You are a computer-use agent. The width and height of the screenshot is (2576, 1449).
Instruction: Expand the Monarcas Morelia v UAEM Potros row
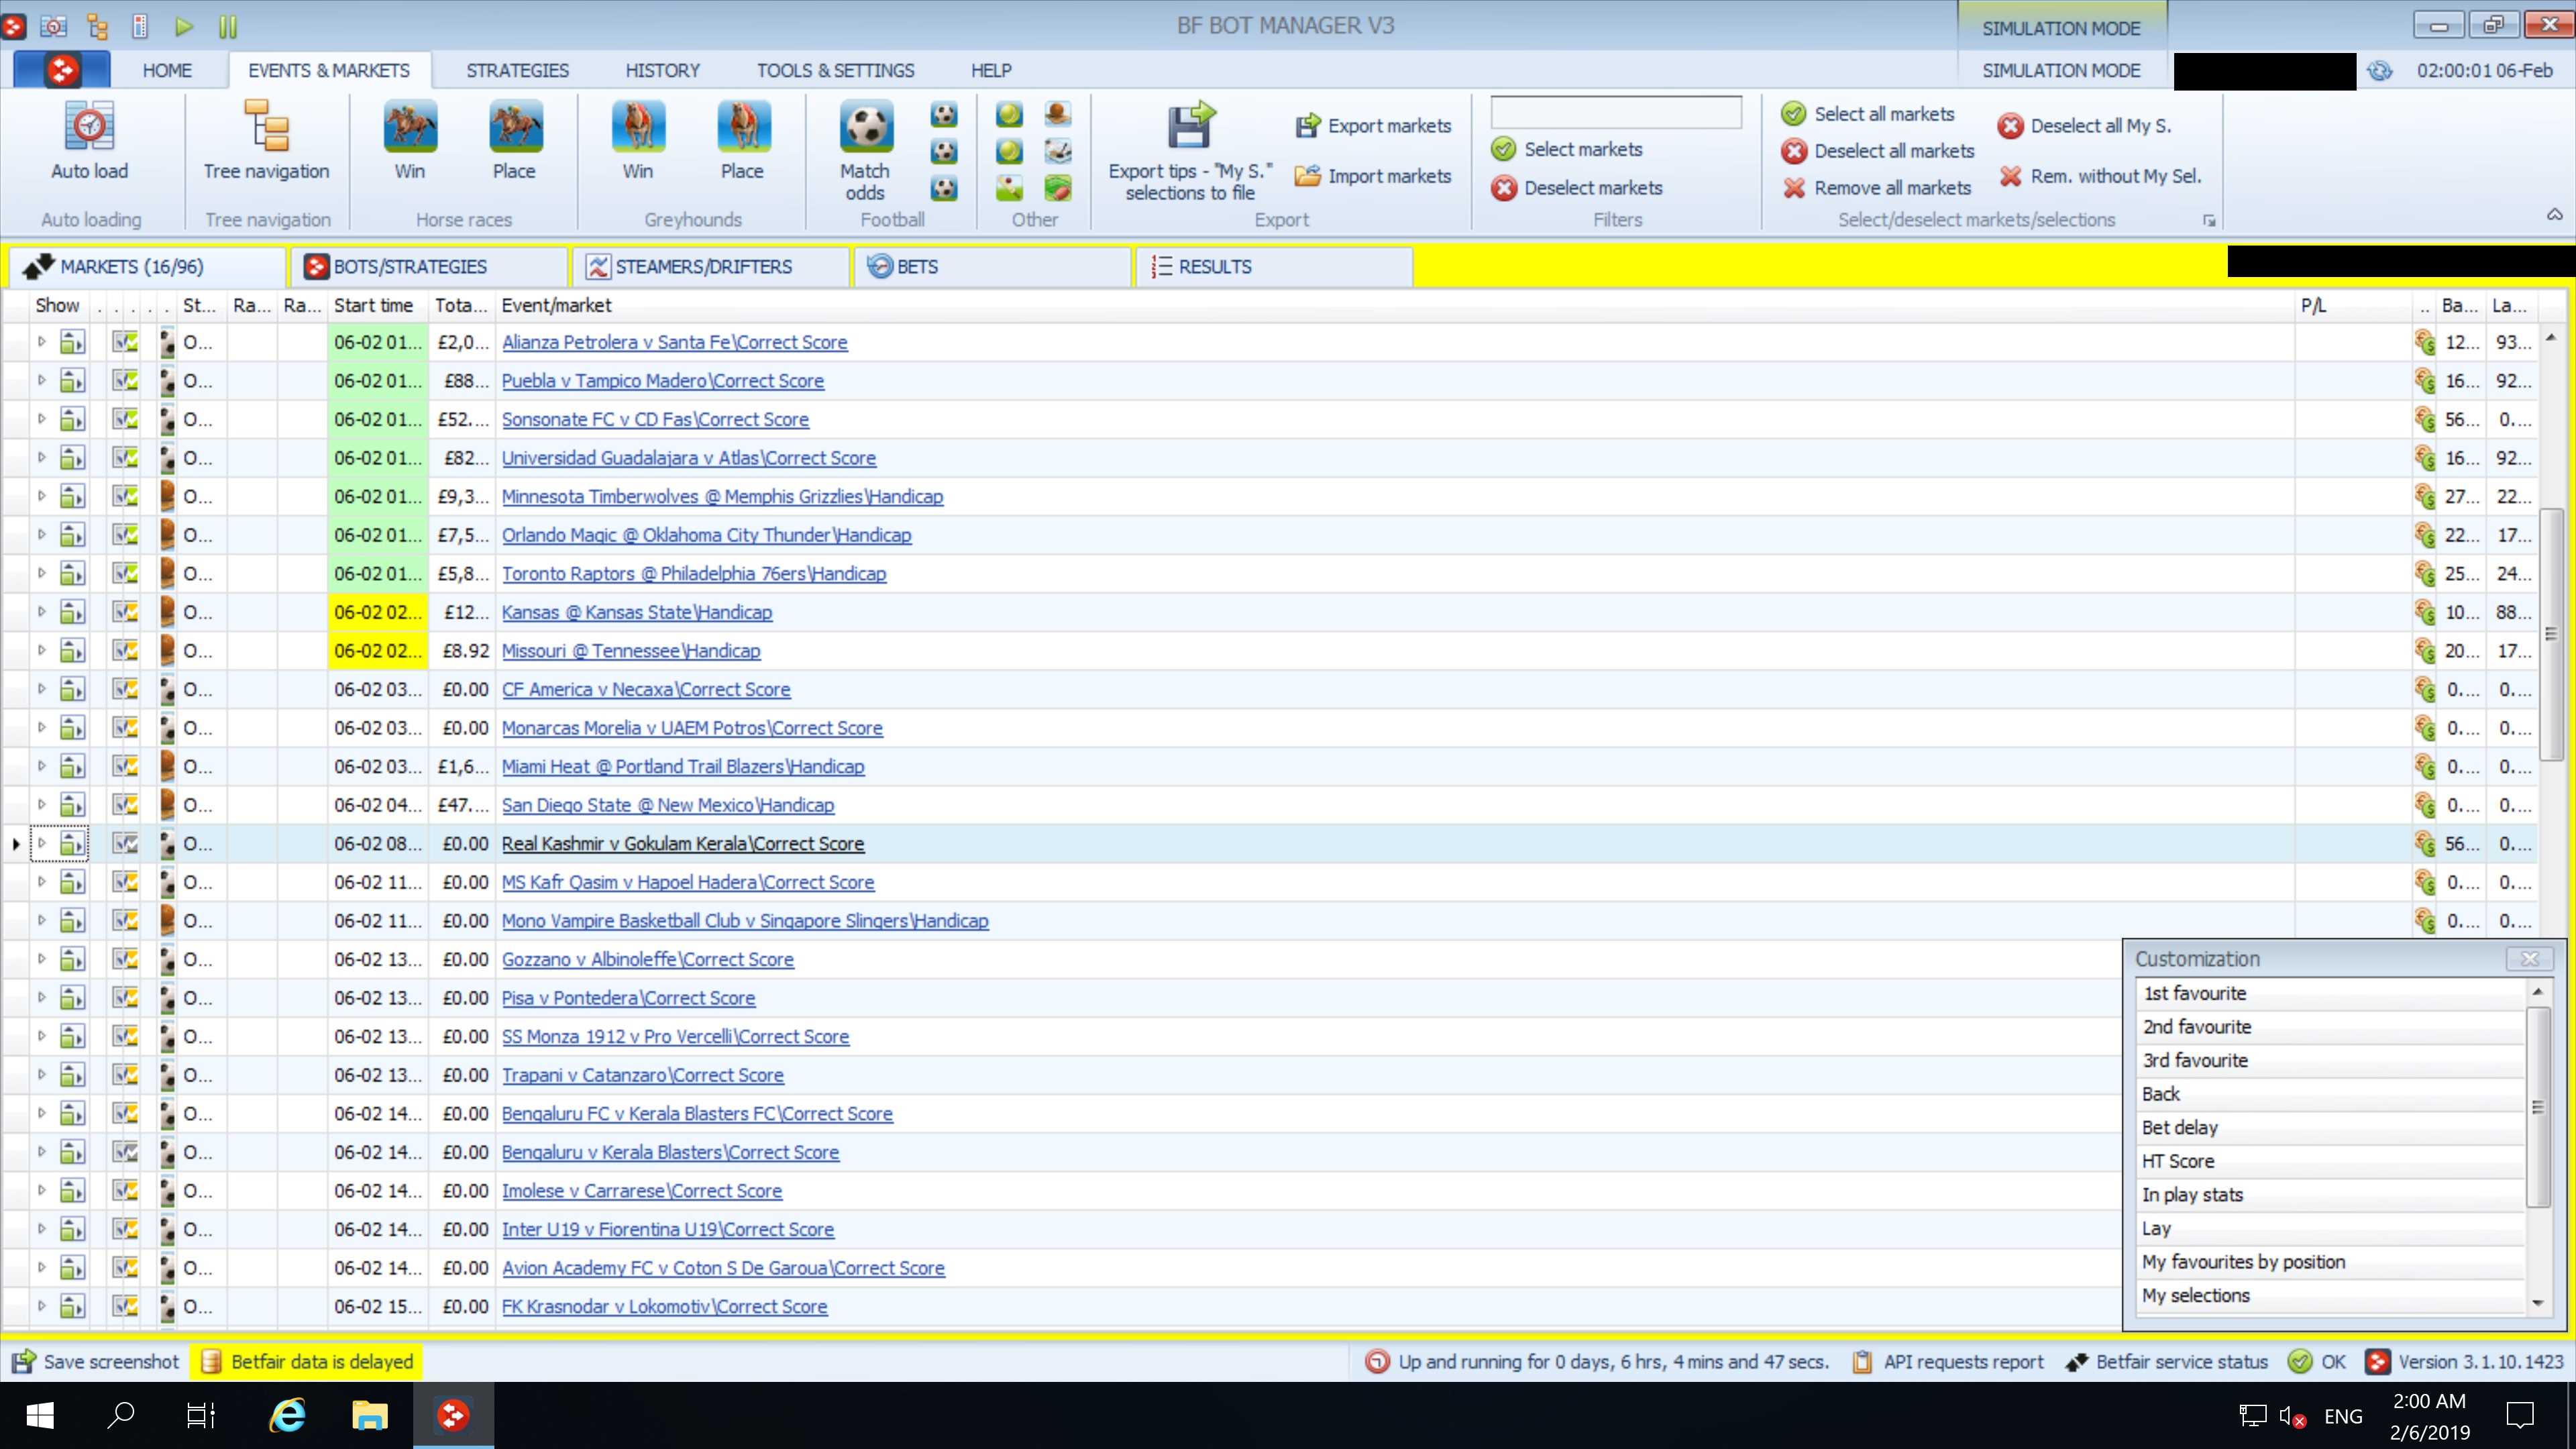[x=41, y=728]
